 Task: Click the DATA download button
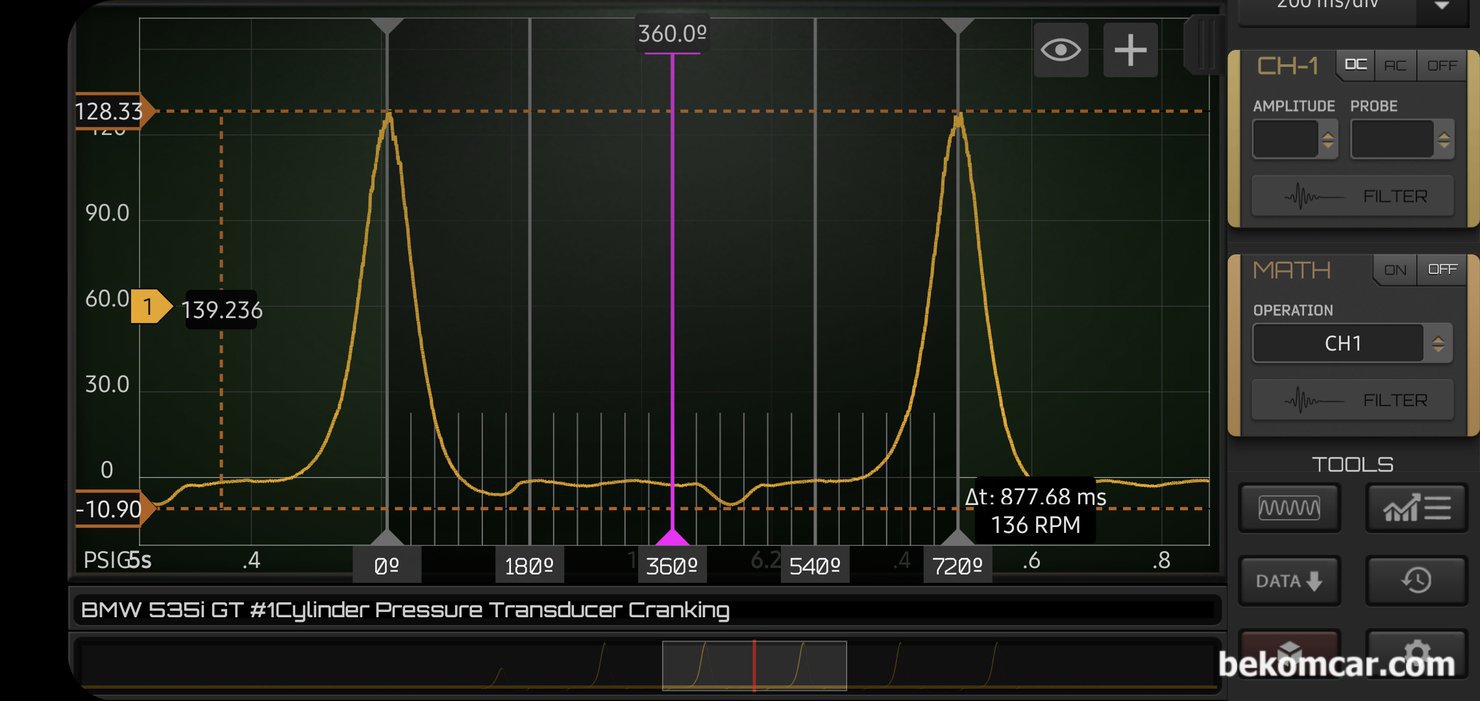pos(1289,581)
